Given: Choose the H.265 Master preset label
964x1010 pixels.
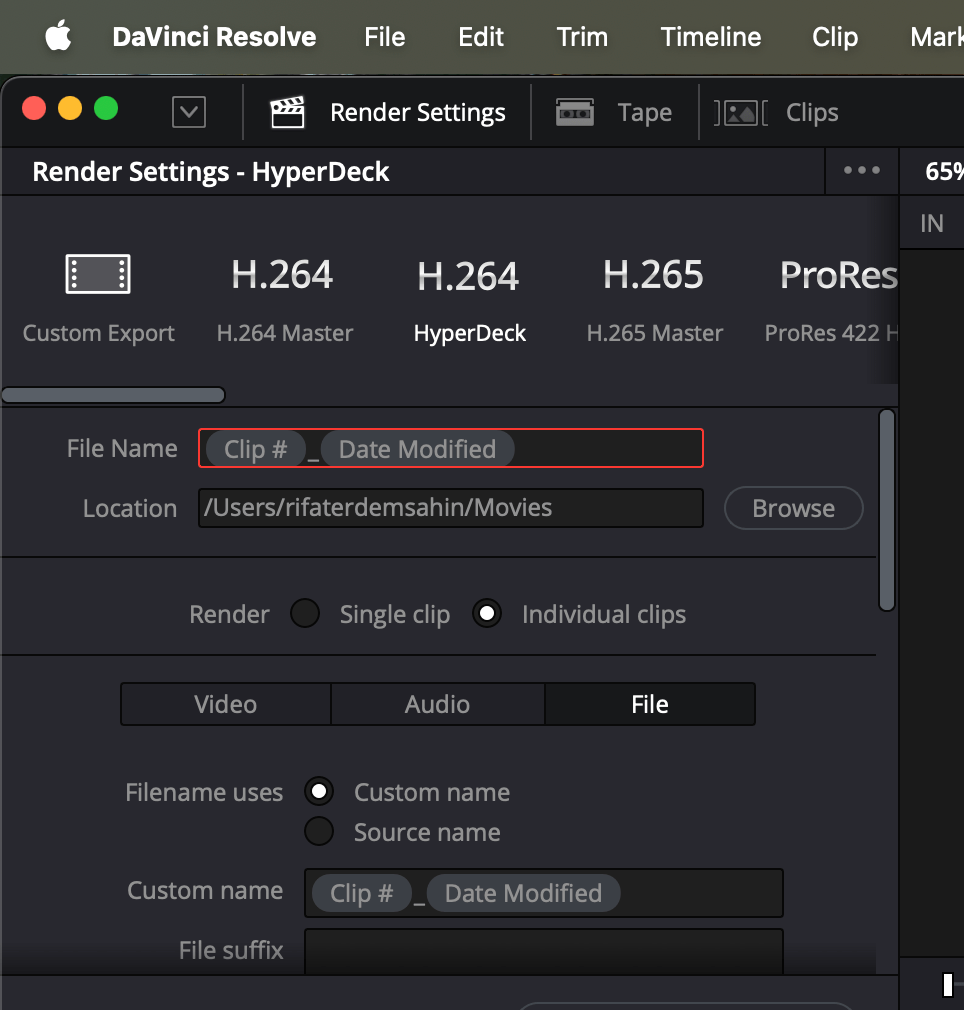Looking at the screenshot, I should click(655, 333).
